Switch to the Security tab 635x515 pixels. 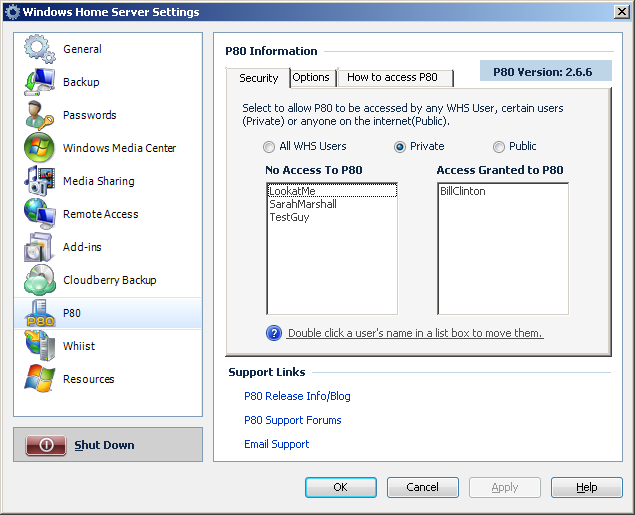(x=258, y=78)
